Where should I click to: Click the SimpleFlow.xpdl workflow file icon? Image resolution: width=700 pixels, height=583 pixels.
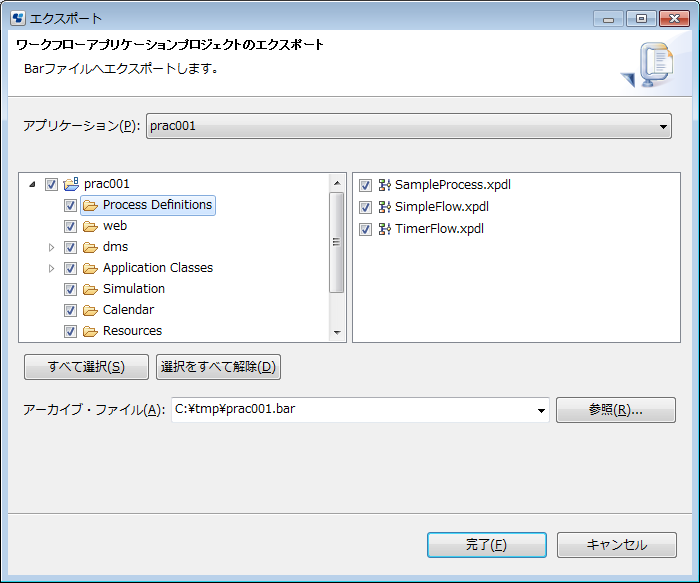tap(384, 207)
